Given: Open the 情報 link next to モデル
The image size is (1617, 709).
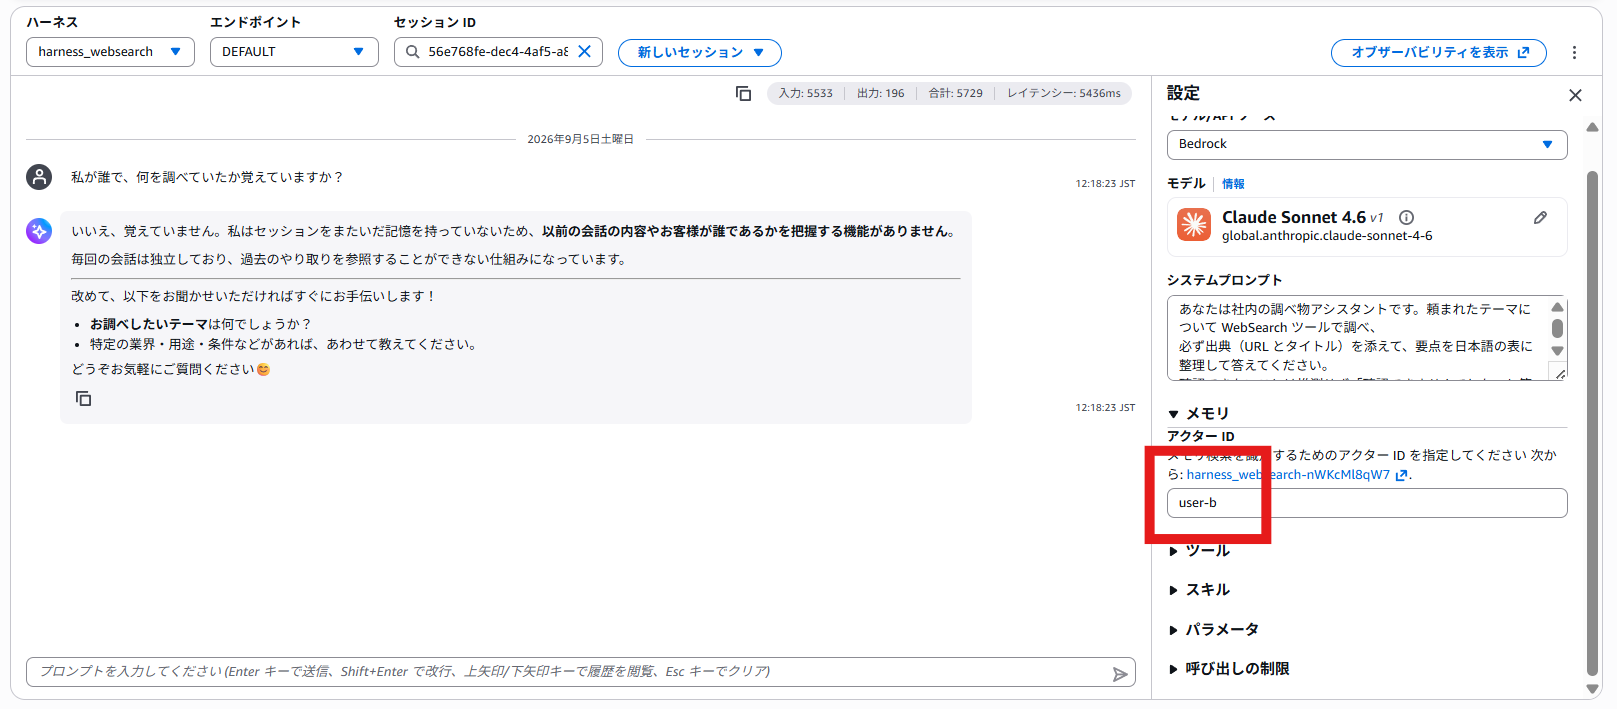Looking at the screenshot, I should tap(1233, 184).
